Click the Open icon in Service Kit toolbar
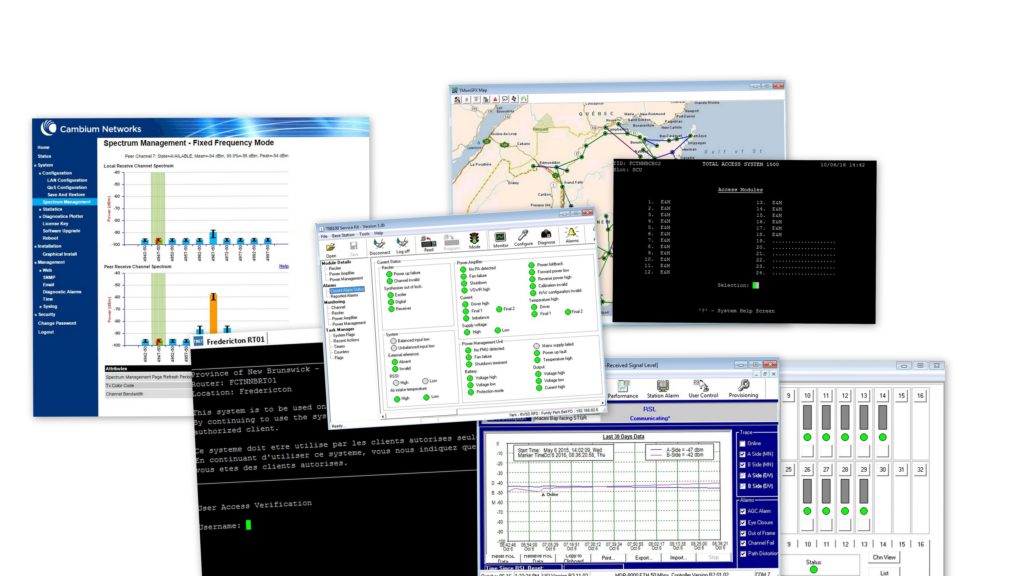This screenshot has width=1024, height=576. click(331, 248)
